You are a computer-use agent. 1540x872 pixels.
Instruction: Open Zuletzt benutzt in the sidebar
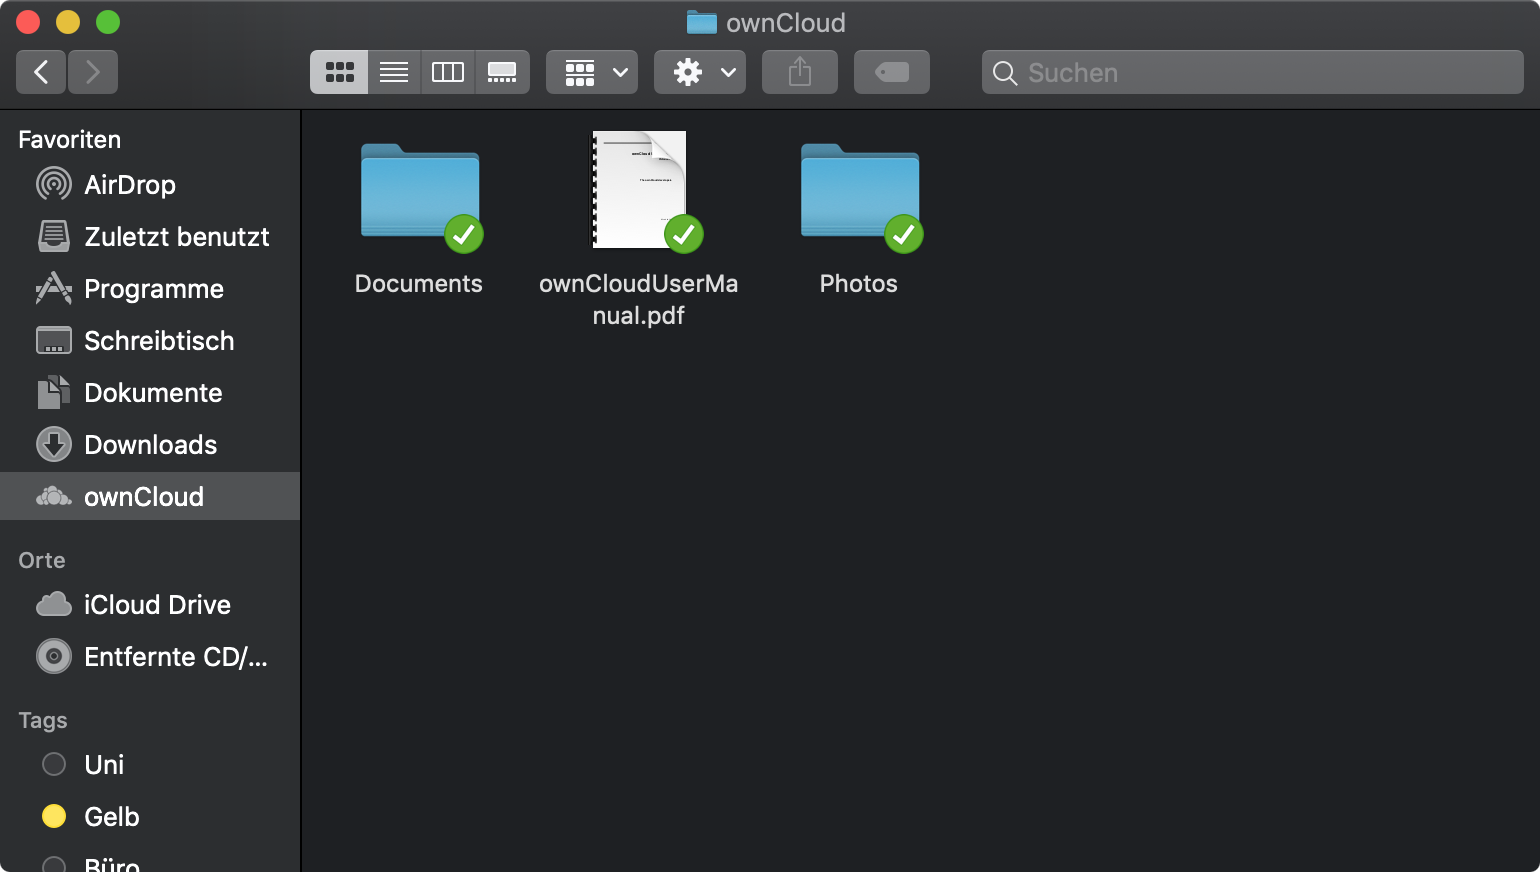click(x=150, y=237)
